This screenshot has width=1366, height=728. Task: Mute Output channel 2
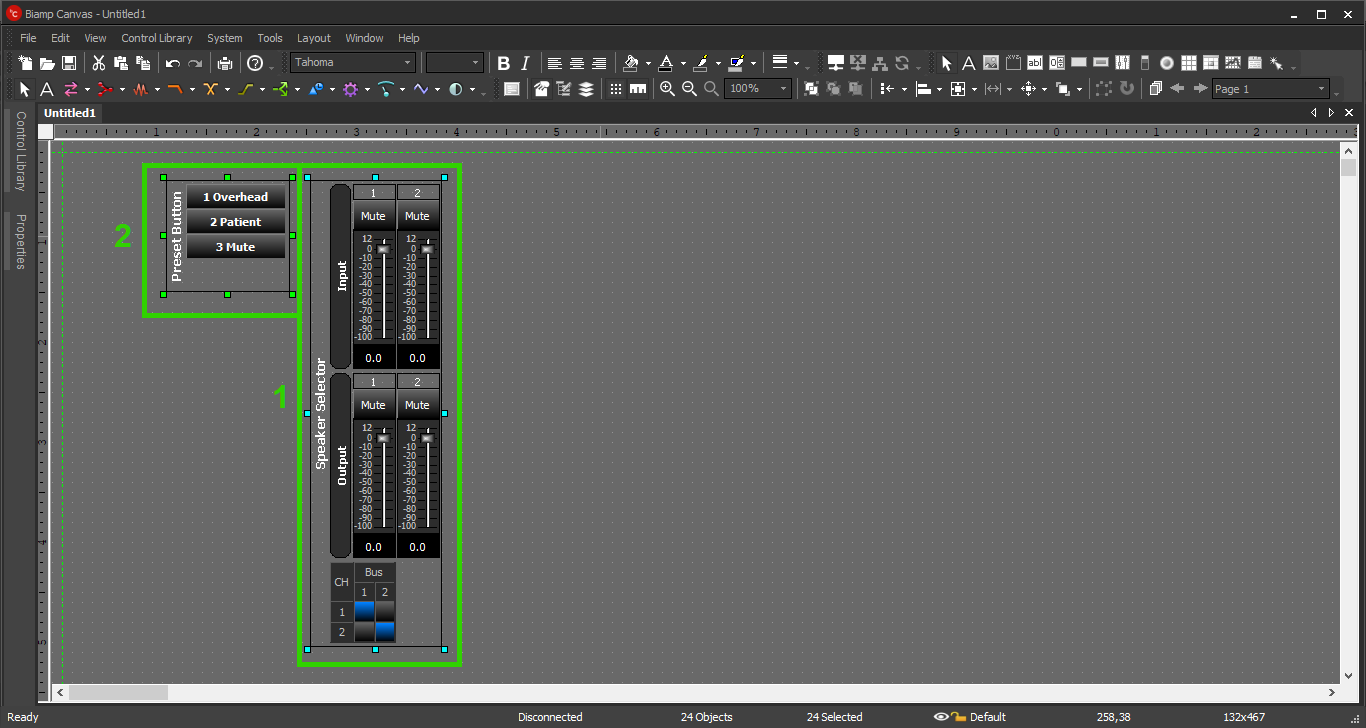(x=417, y=405)
